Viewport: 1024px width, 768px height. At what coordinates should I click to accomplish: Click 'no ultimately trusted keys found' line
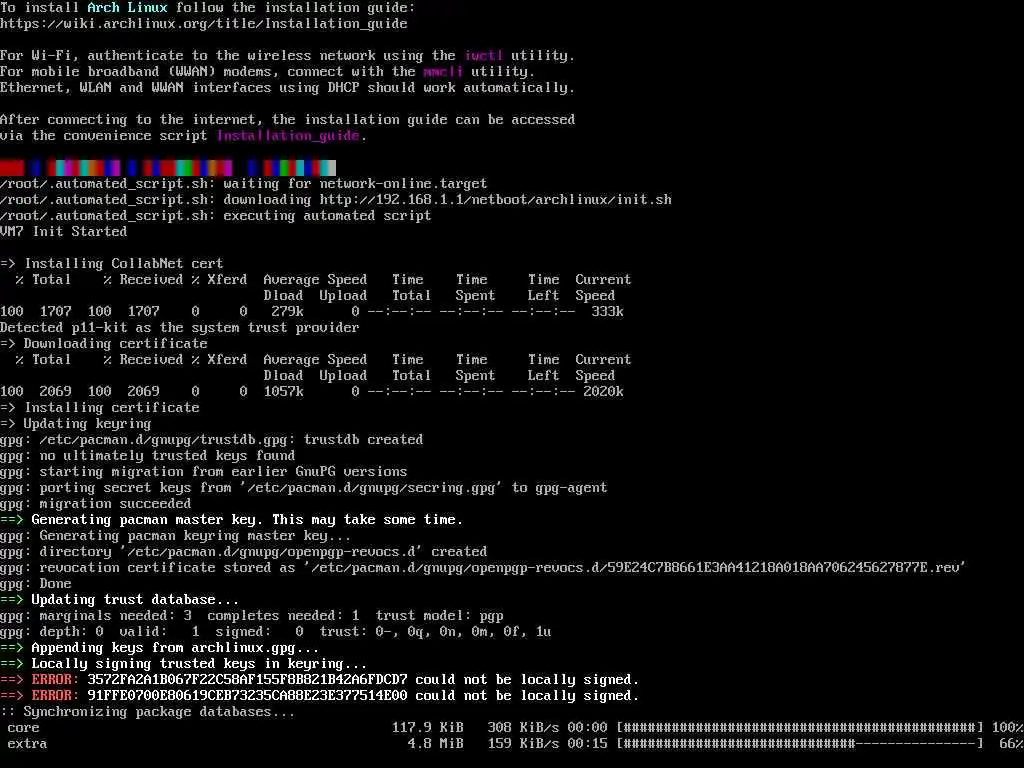tap(148, 456)
